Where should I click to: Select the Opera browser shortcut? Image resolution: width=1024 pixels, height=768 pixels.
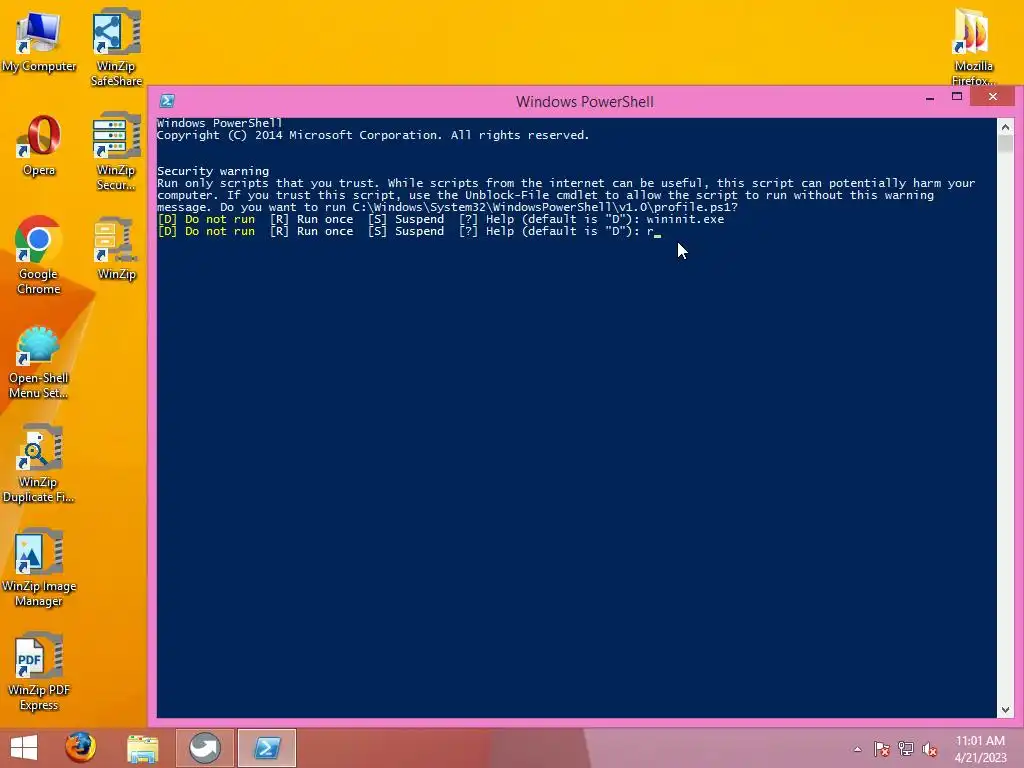[x=39, y=145]
